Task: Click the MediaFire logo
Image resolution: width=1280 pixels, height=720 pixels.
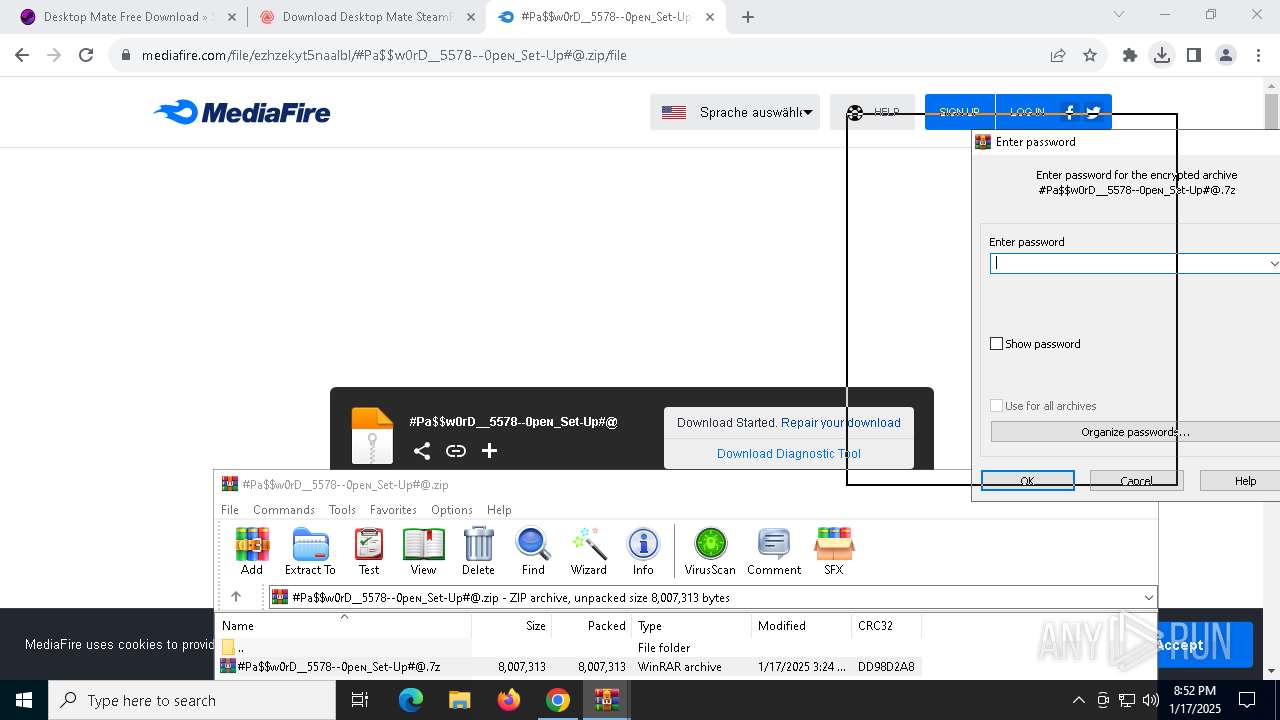Action: tap(242, 112)
